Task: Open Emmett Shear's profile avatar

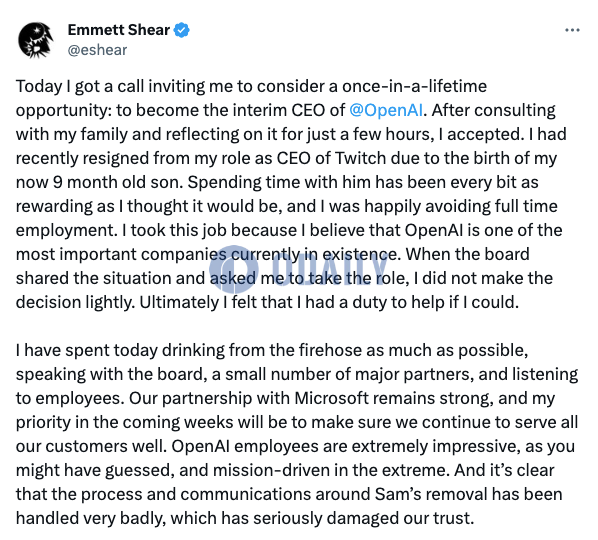Action: click(x=35, y=40)
